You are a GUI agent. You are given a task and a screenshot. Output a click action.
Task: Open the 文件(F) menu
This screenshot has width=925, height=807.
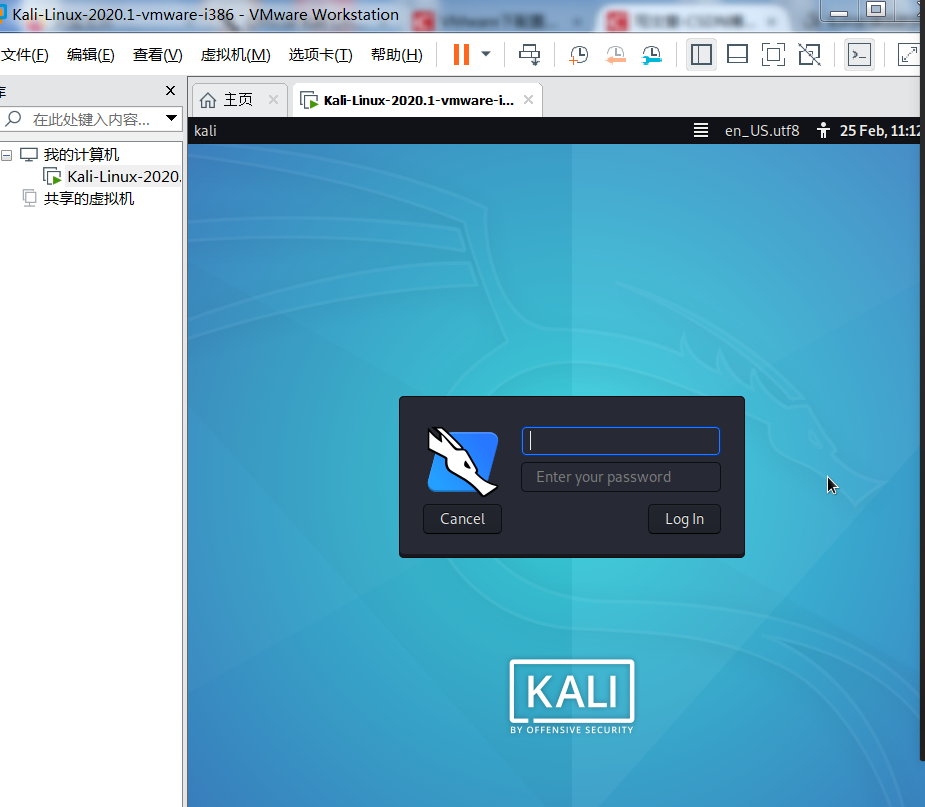coord(25,55)
